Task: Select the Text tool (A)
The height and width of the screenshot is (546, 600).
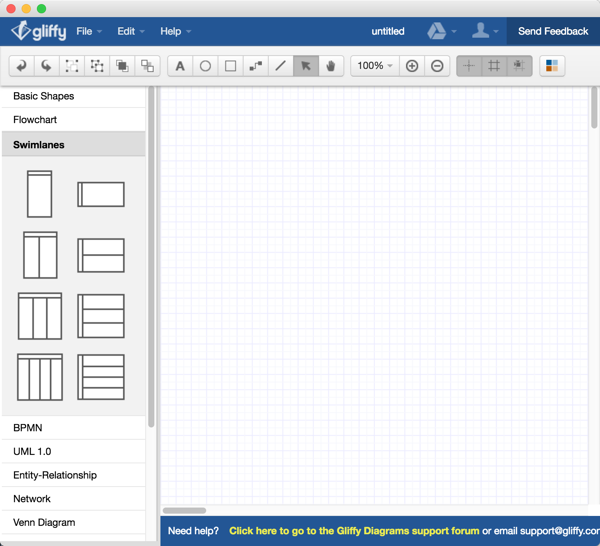Action: click(x=180, y=66)
